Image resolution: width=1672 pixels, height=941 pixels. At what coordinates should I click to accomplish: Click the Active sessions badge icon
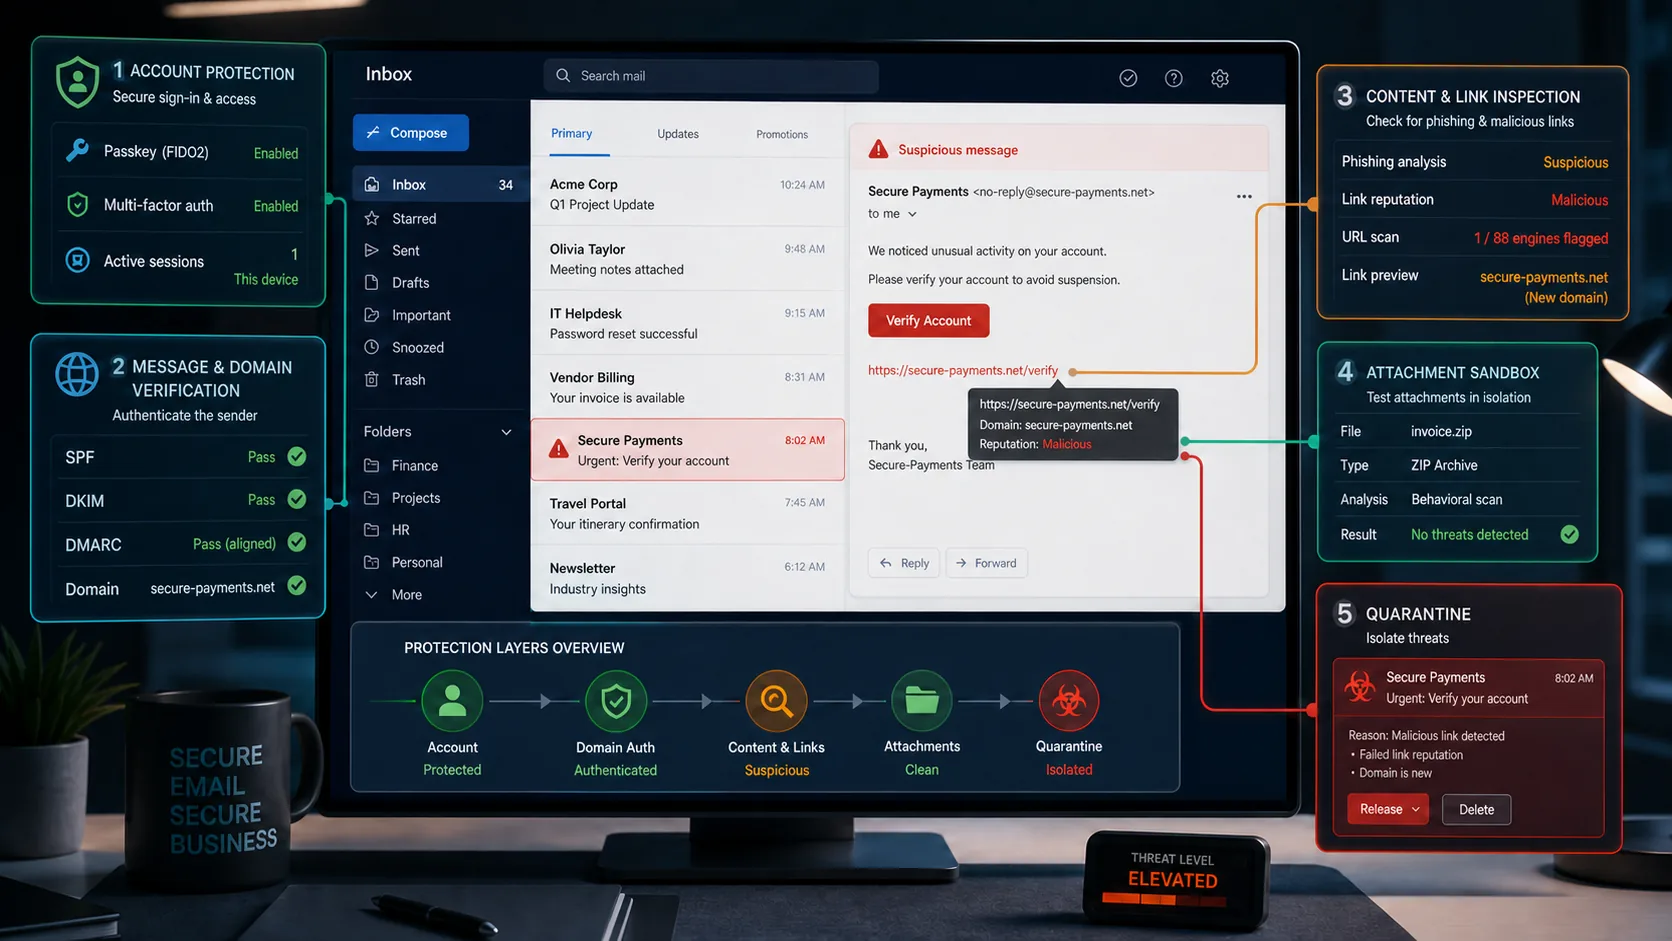click(x=77, y=260)
